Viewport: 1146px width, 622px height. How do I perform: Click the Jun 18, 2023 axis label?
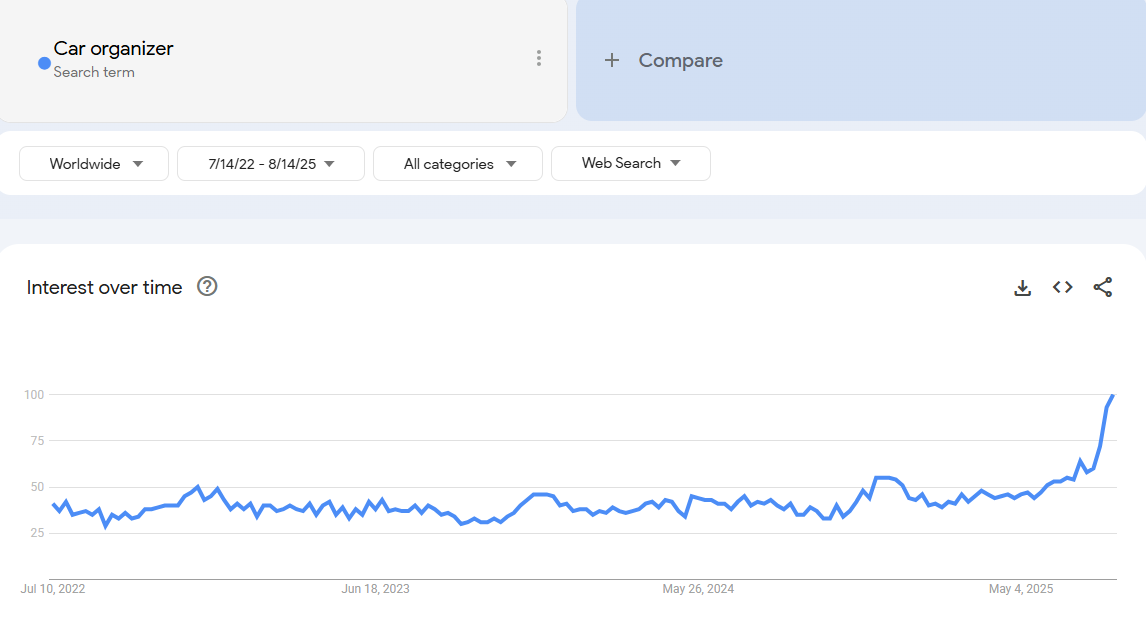pos(375,589)
